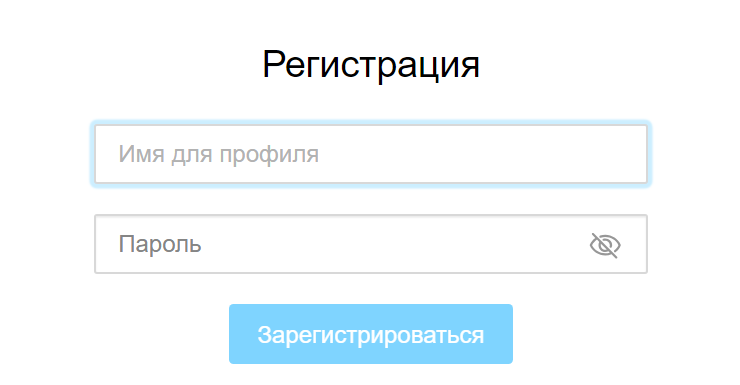
Task: Click the blue-outlined focused input box
Action: tap(371, 154)
